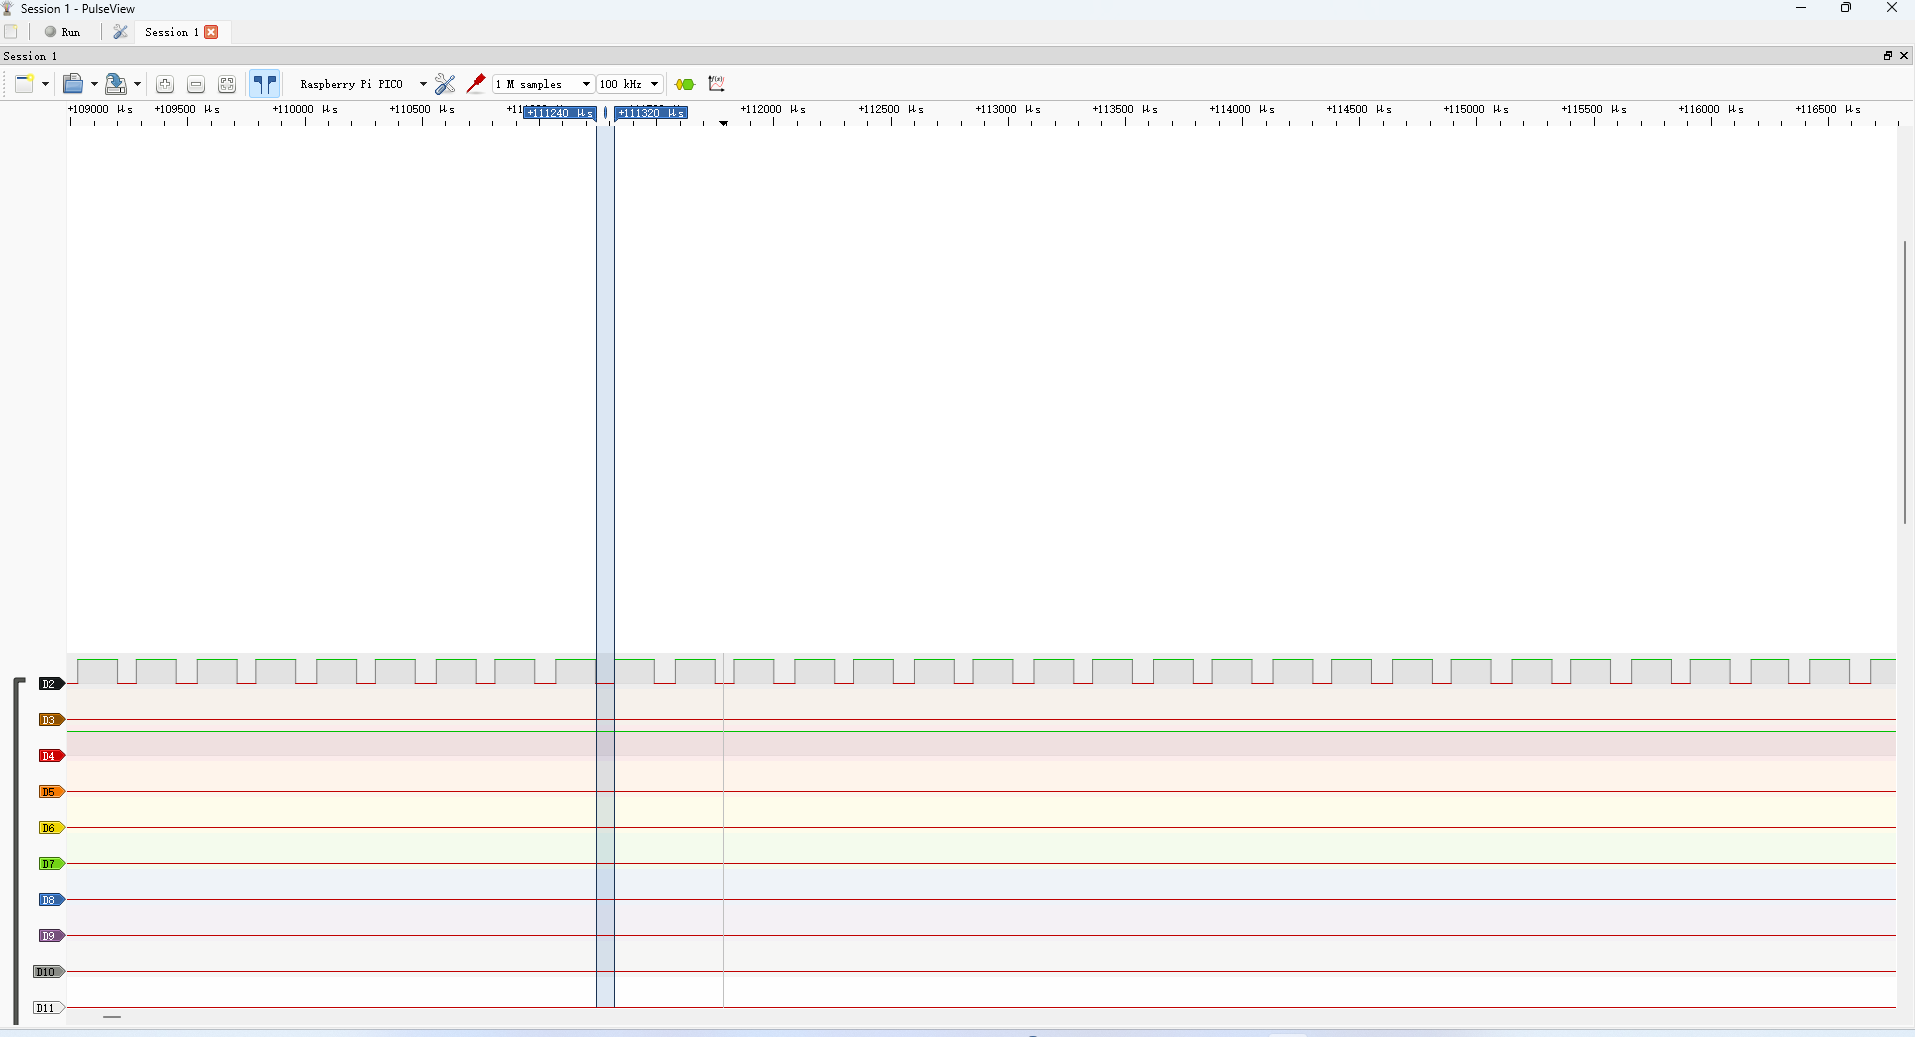Save capture with the save icon

click(x=116, y=84)
